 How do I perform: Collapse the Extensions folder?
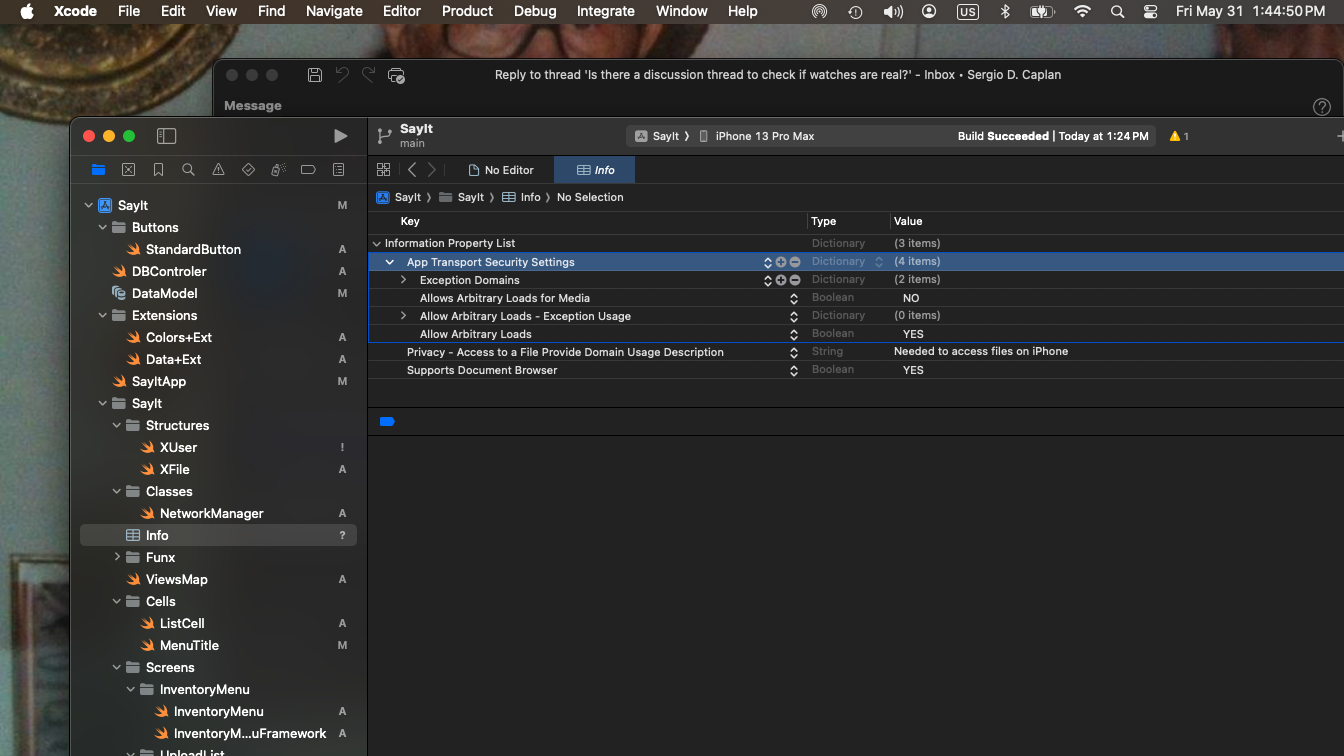(x=103, y=316)
